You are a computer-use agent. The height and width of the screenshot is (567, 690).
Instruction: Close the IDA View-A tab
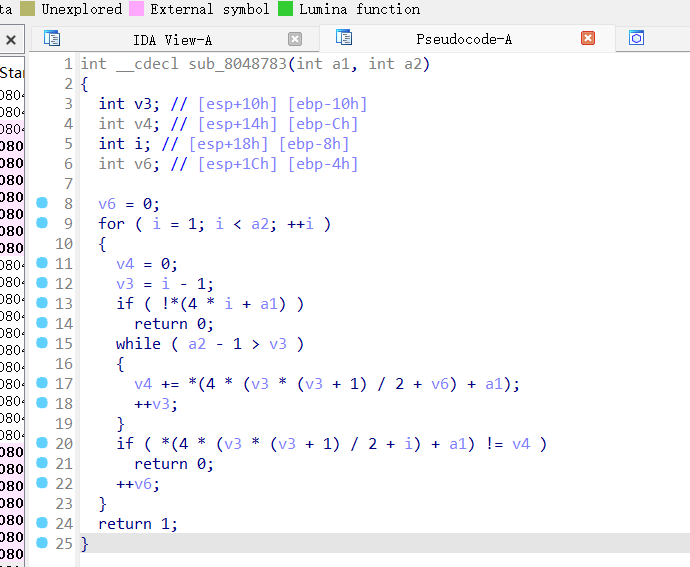295,40
